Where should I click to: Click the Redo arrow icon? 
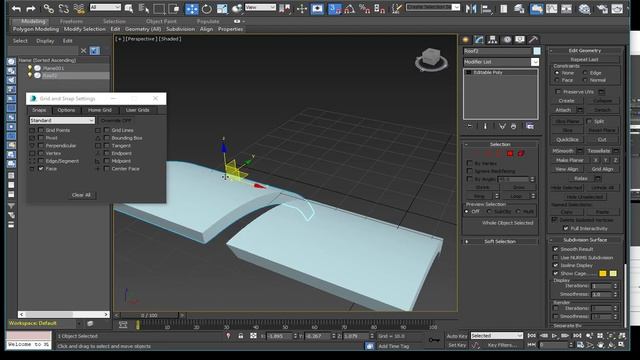coord(31,9)
